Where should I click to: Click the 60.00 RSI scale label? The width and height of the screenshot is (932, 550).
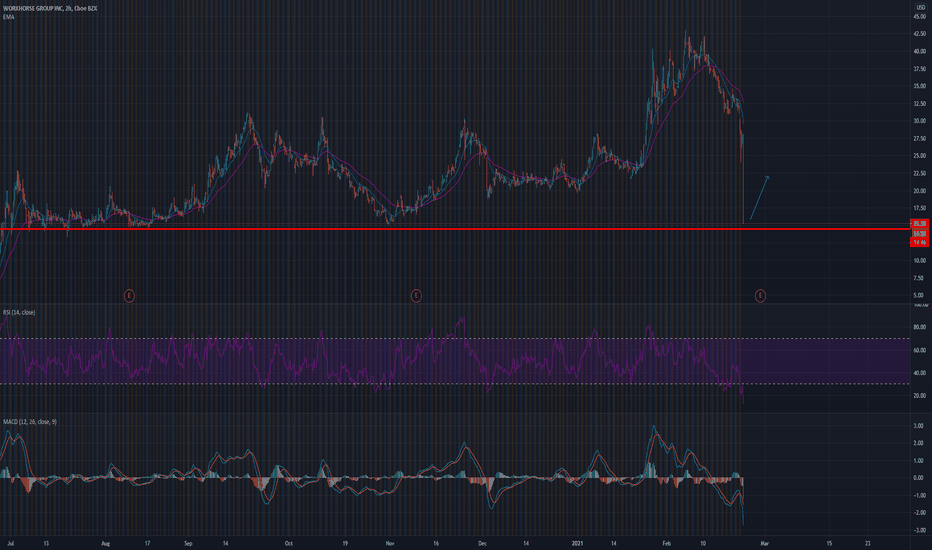[x=919, y=350]
